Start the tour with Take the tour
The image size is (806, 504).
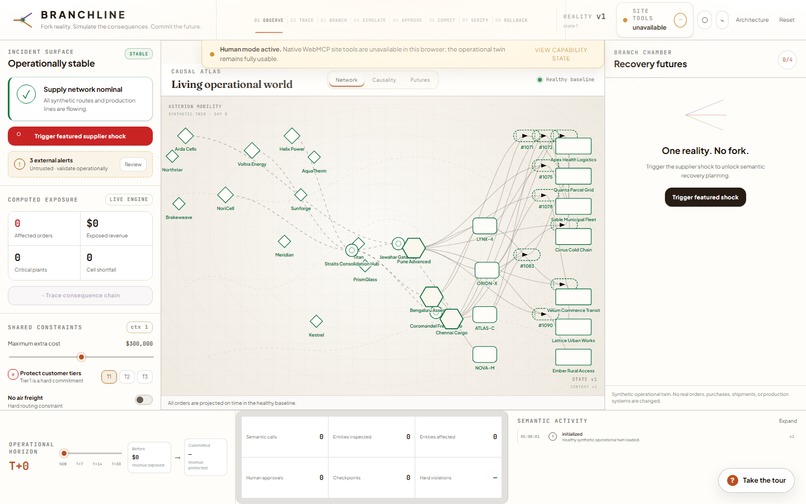[x=757, y=480]
